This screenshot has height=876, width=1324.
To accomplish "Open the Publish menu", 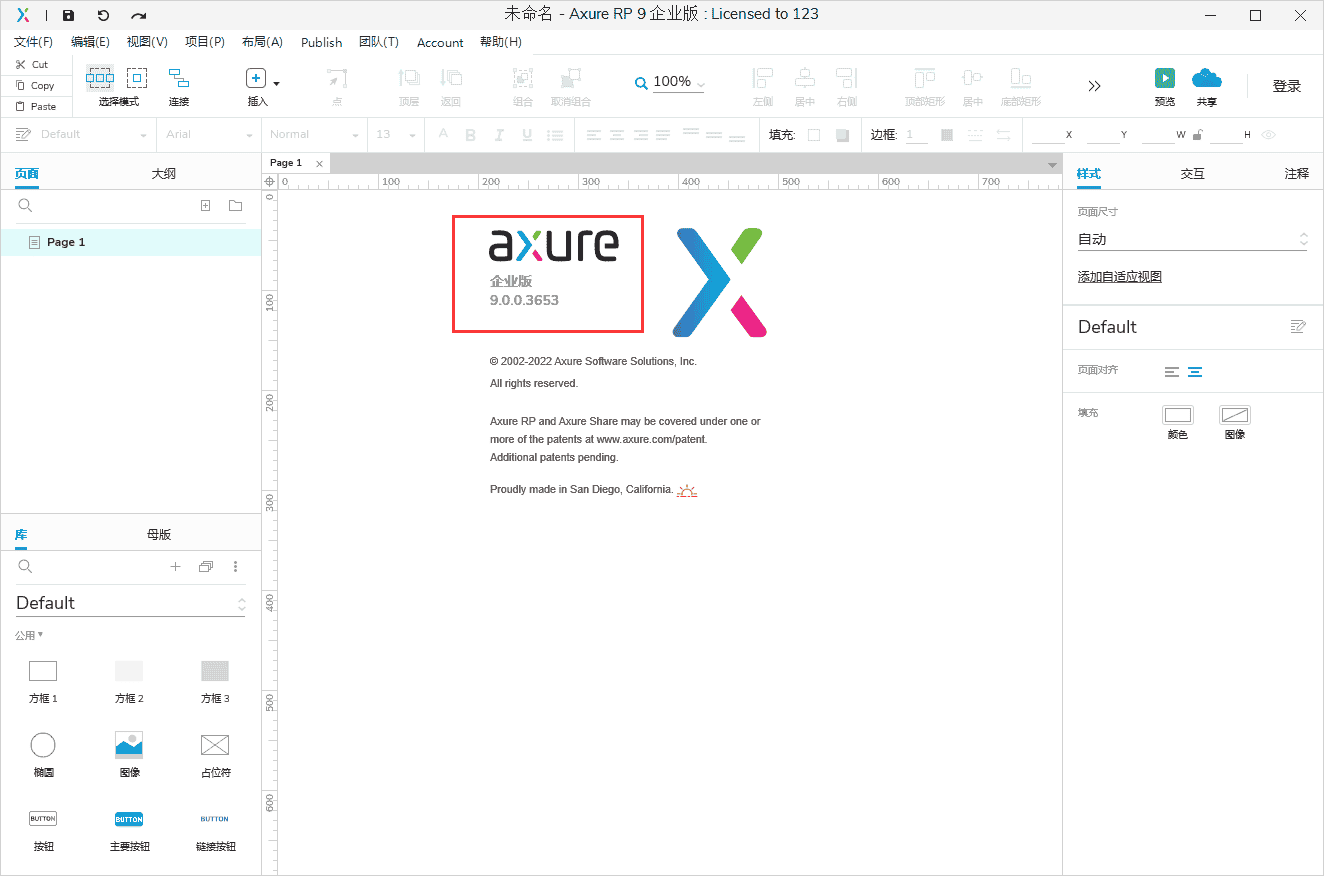I will click(321, 42).
